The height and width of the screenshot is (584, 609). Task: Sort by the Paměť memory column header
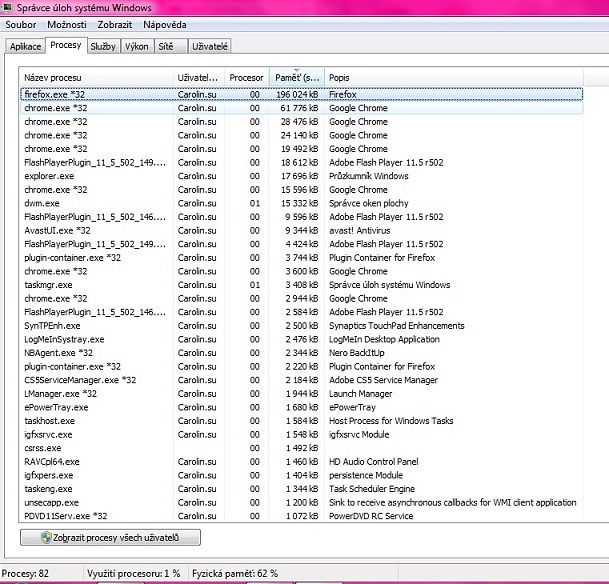coord(297,77)
